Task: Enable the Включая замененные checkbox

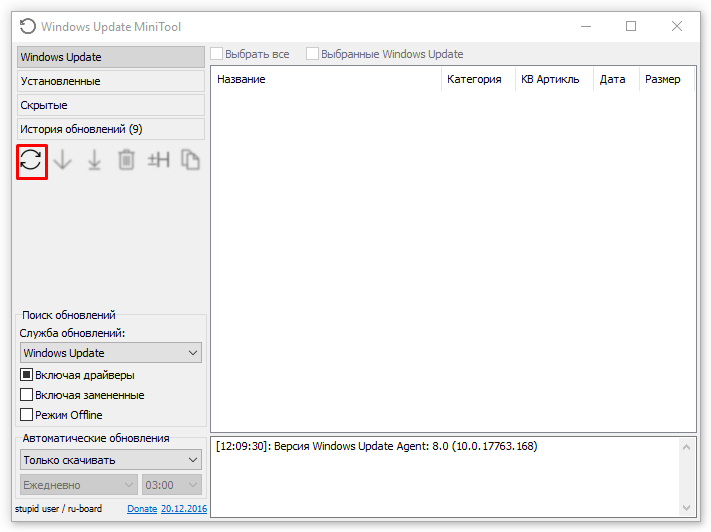Action: point(26,395)
